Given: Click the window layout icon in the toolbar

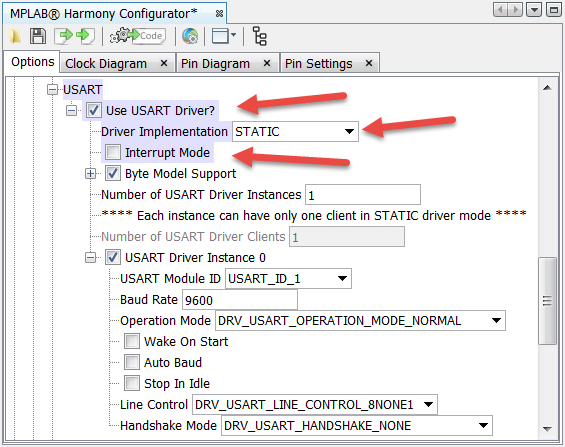Looking at the screenshot, I should 220,36.
